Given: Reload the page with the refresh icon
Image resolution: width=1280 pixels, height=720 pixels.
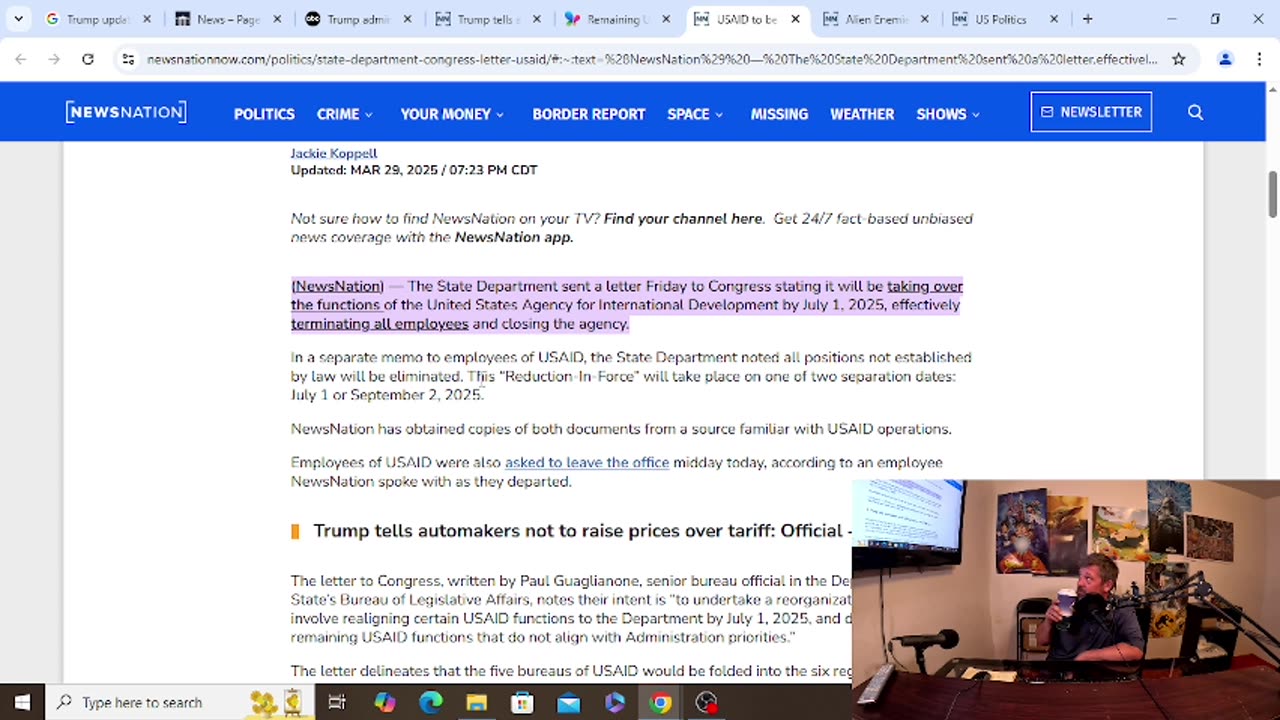Looking at the screenshot, I should click(x=88, y=59).
